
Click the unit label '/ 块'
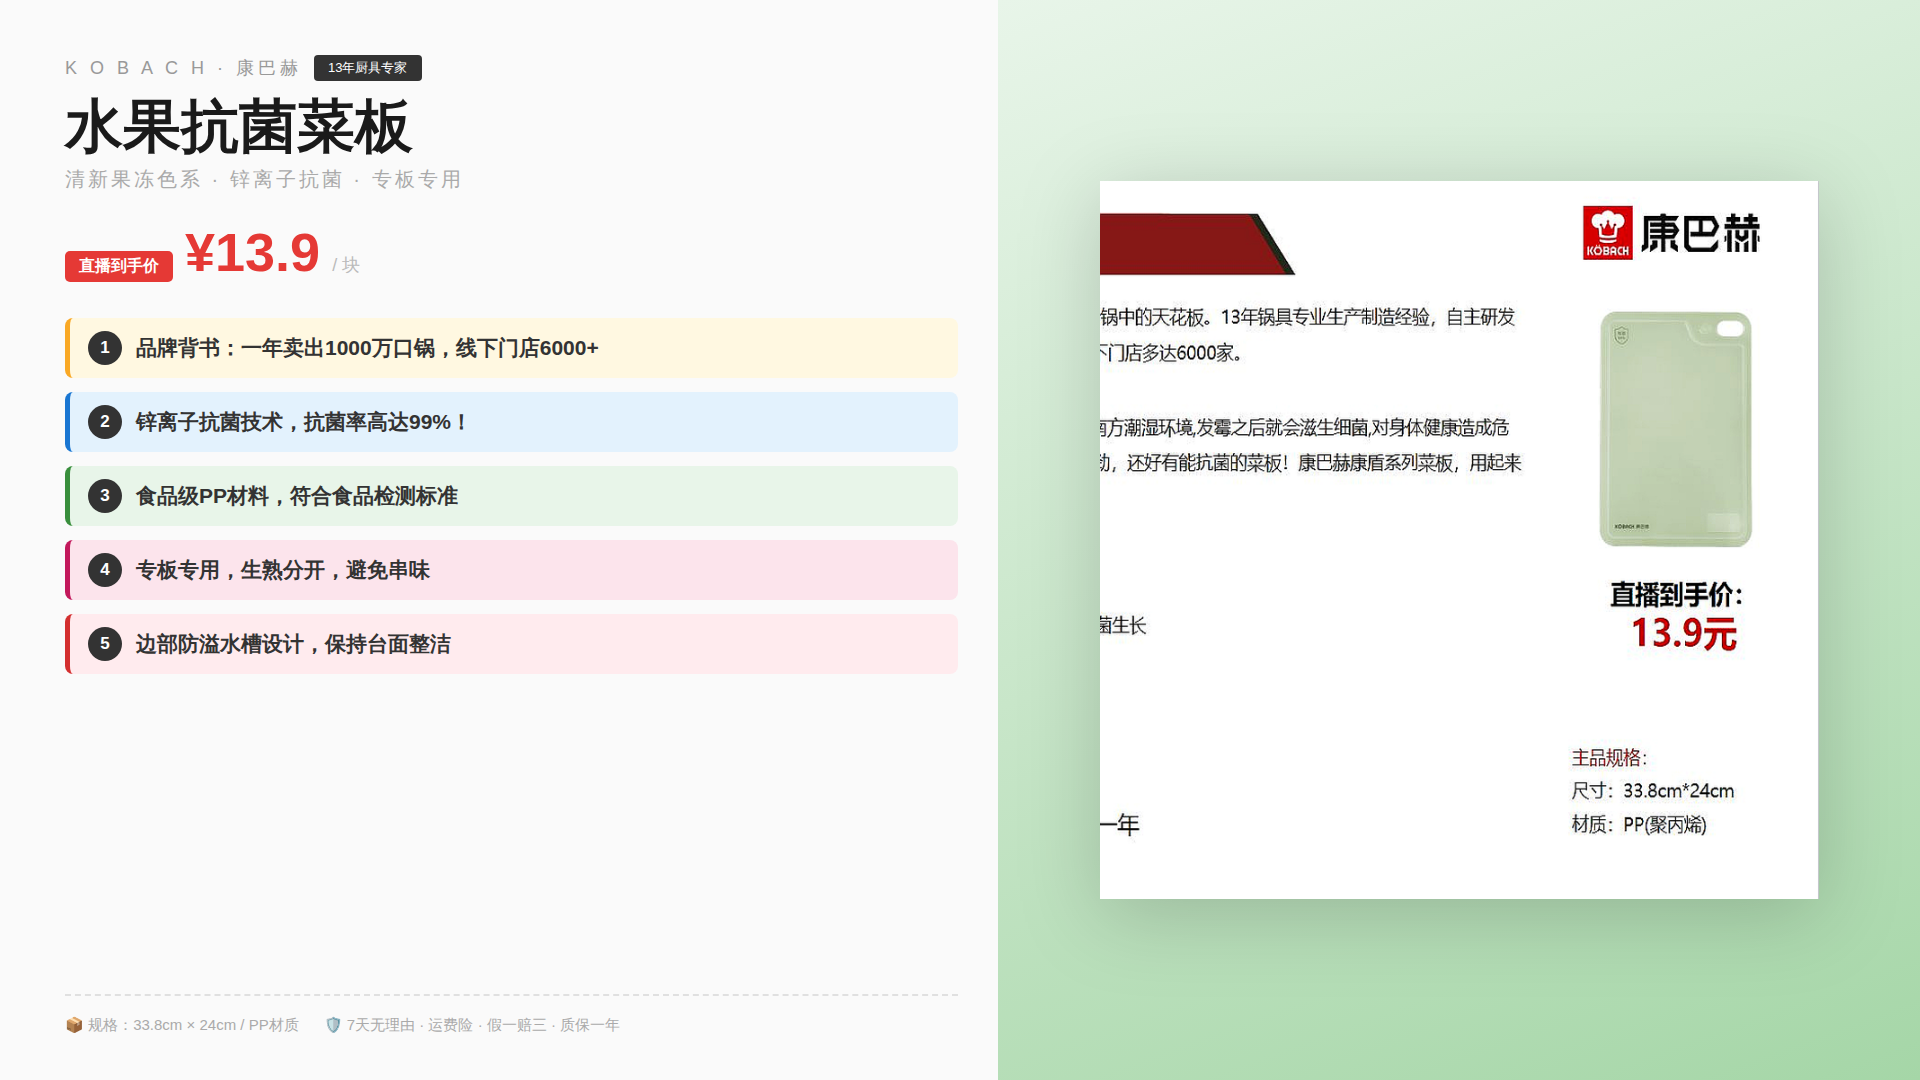coord(346,265)
